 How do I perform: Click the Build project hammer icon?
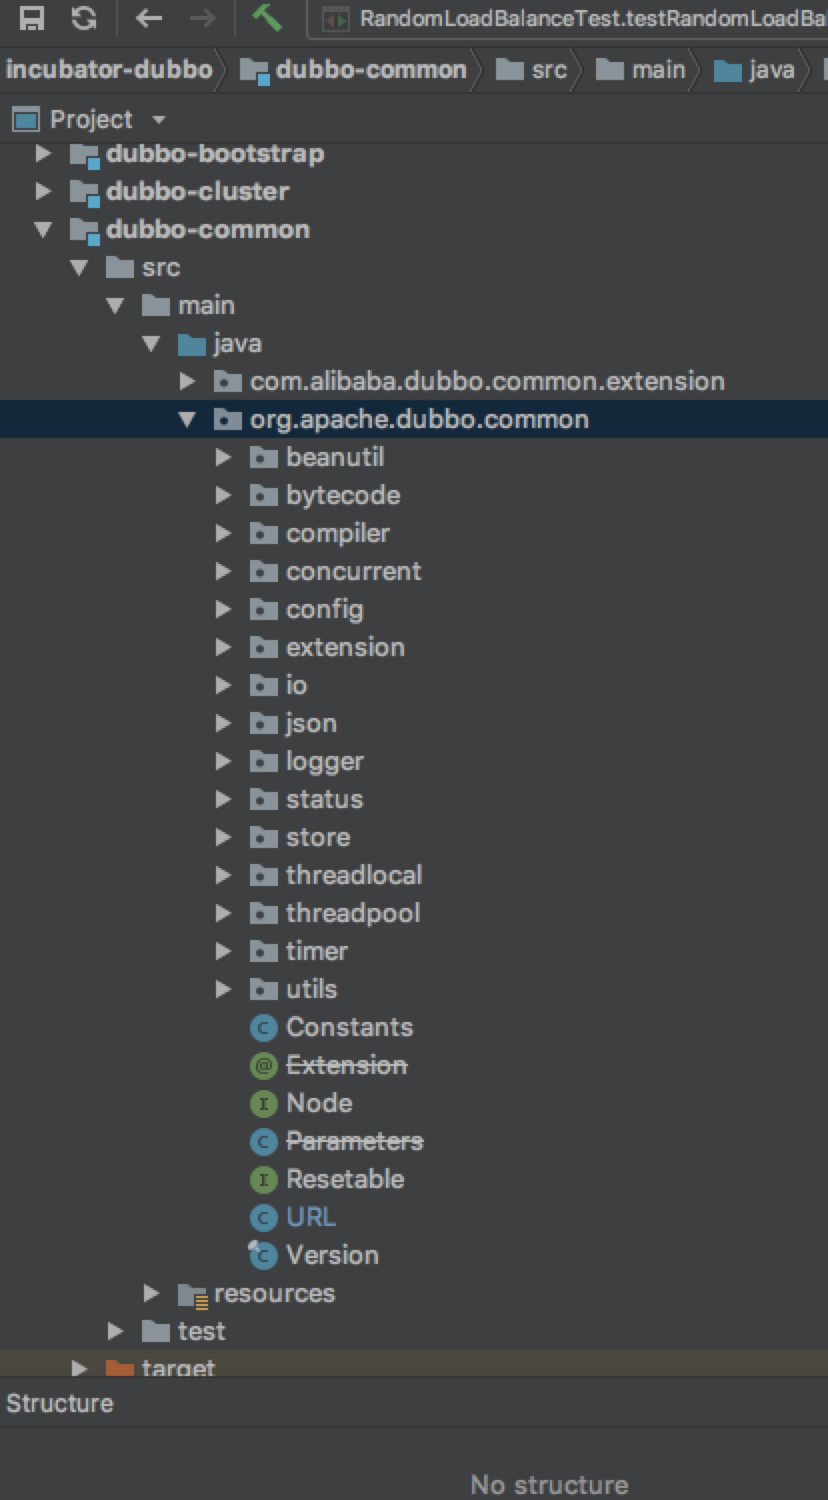pos(266,18)
